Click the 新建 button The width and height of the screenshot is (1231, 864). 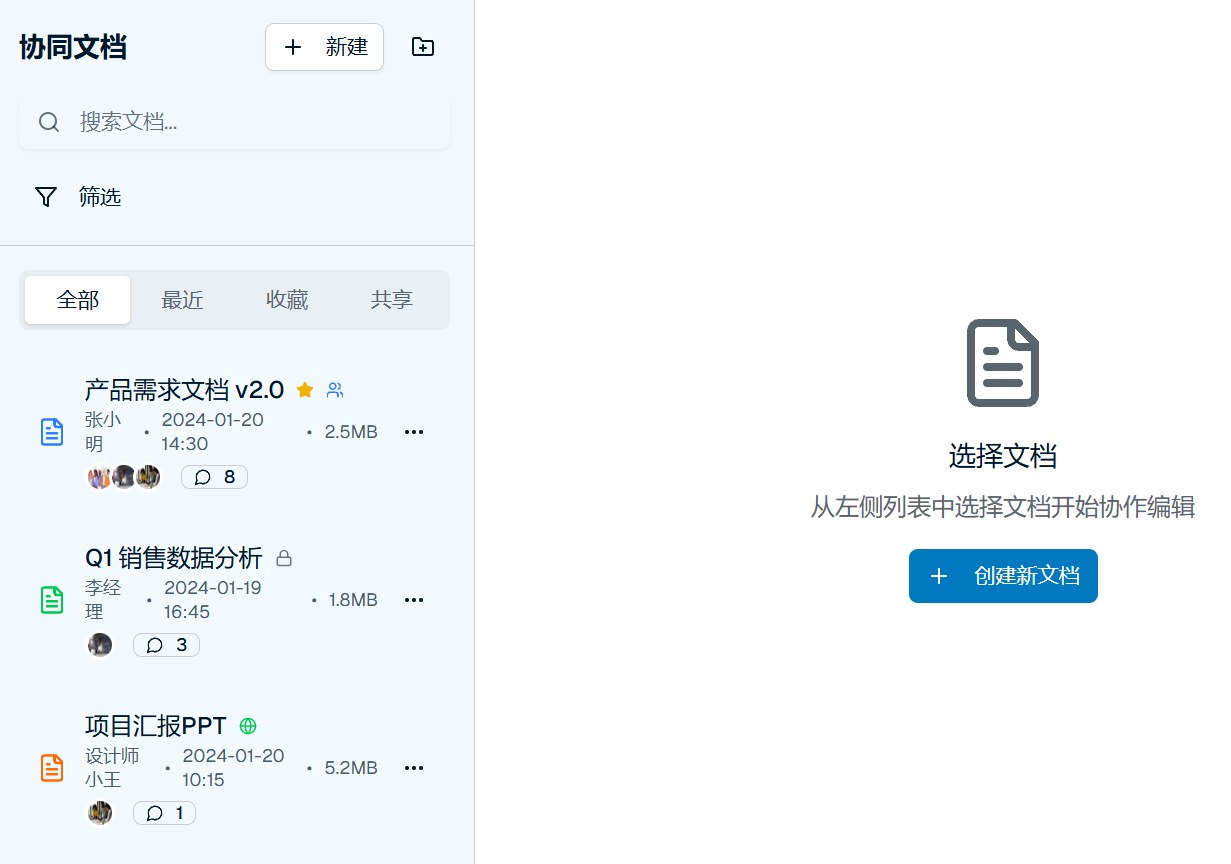click(324, 47)
